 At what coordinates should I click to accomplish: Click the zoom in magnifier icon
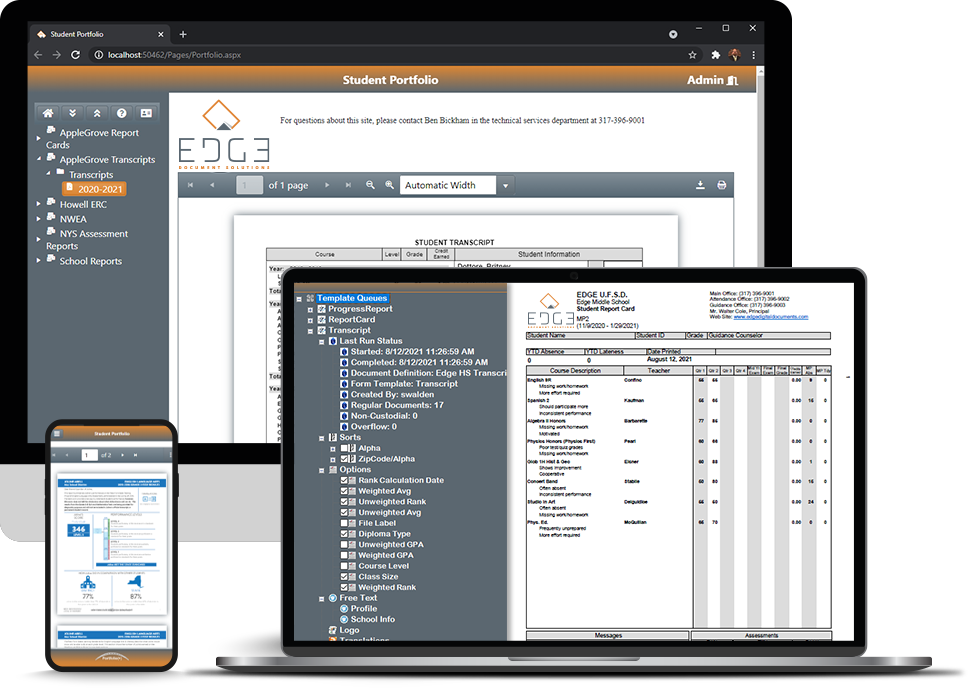pyautogui.click(x=390, y=185)
